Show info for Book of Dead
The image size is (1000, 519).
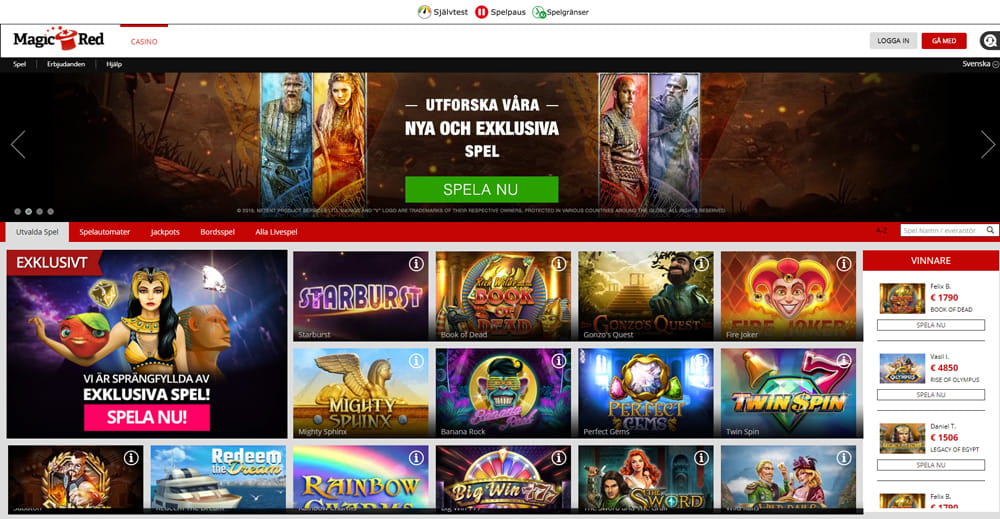559,263
